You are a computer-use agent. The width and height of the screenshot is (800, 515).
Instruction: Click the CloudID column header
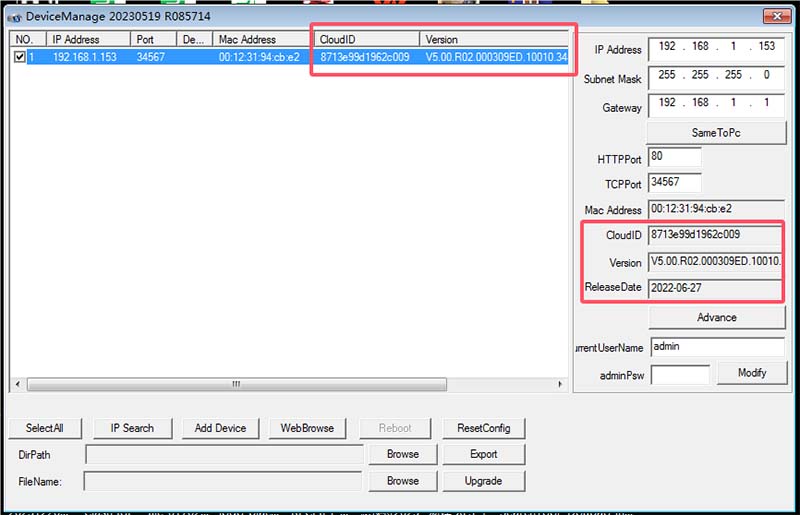(365, 39)
